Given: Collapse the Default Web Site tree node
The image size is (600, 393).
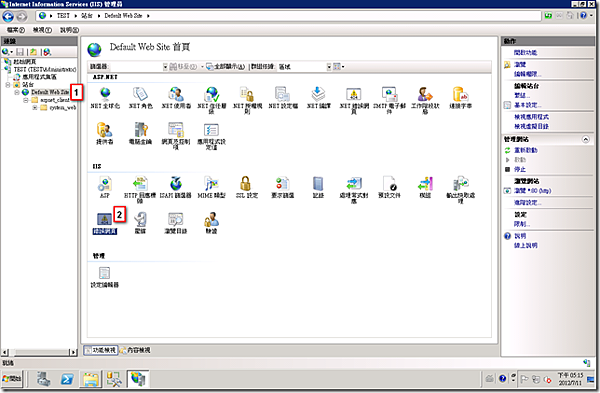Looking at the screenshot, I should [17, 92].
